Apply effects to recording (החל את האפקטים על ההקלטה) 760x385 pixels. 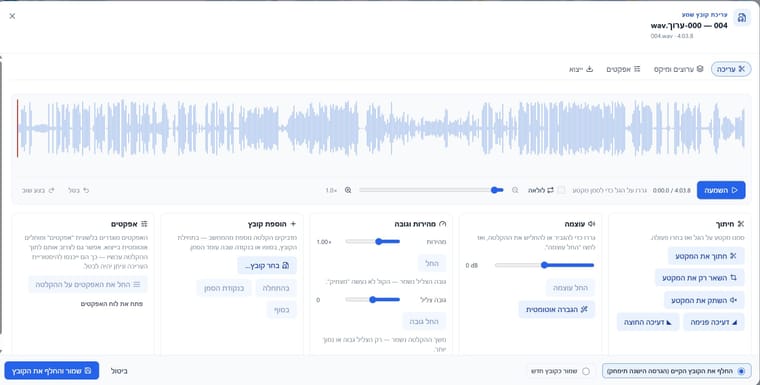[x=88, y=285]
